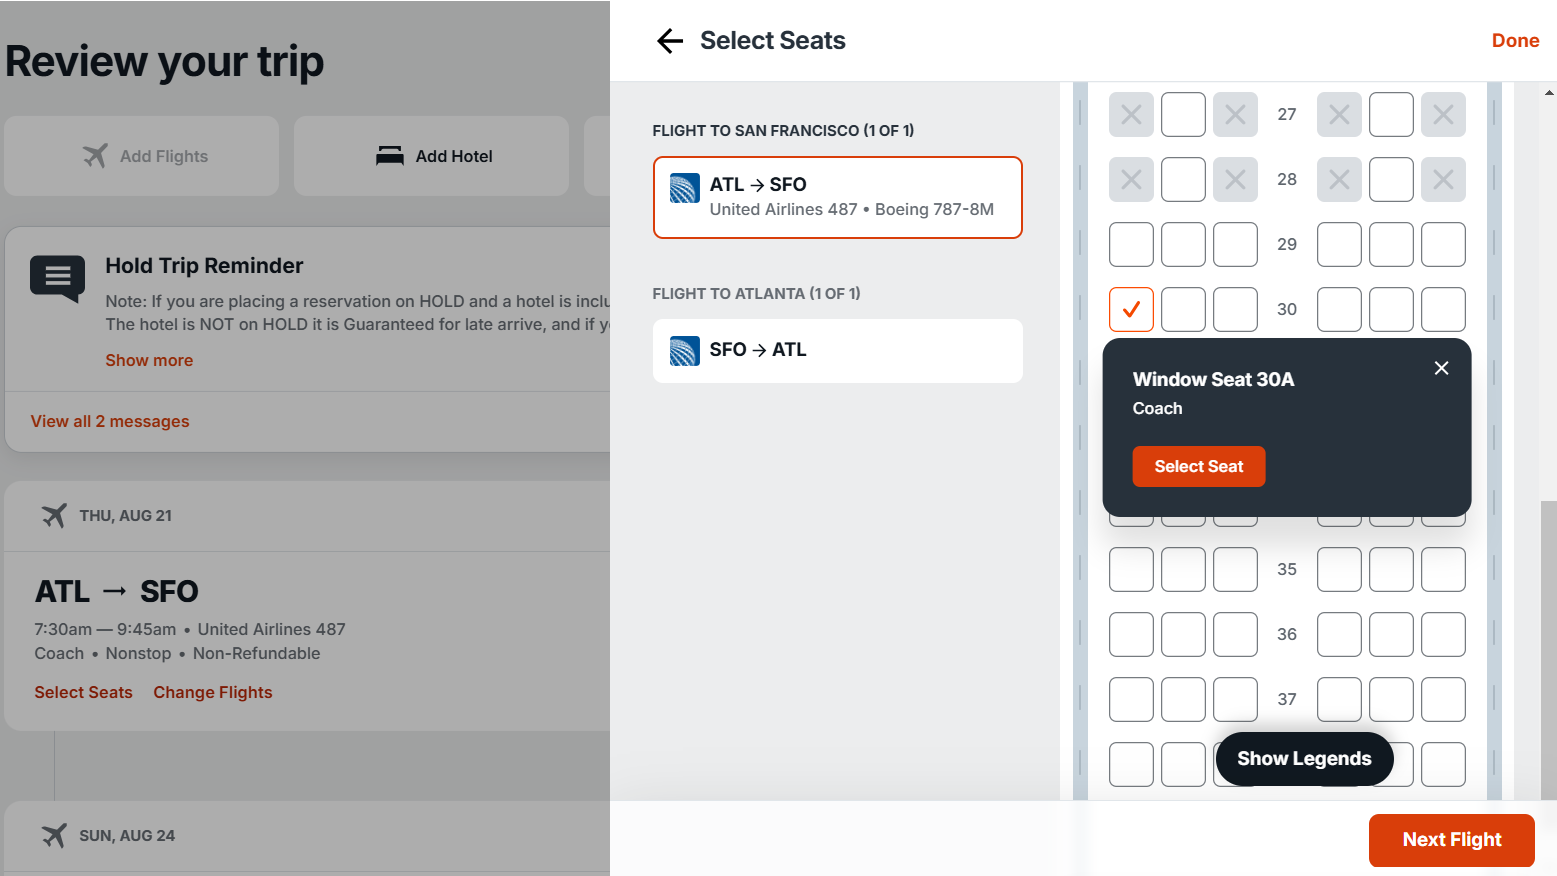Select left middle seat in row 37
This screenshot has height=876, width=1557.
pyautogui.click(x=1183, y=700)
